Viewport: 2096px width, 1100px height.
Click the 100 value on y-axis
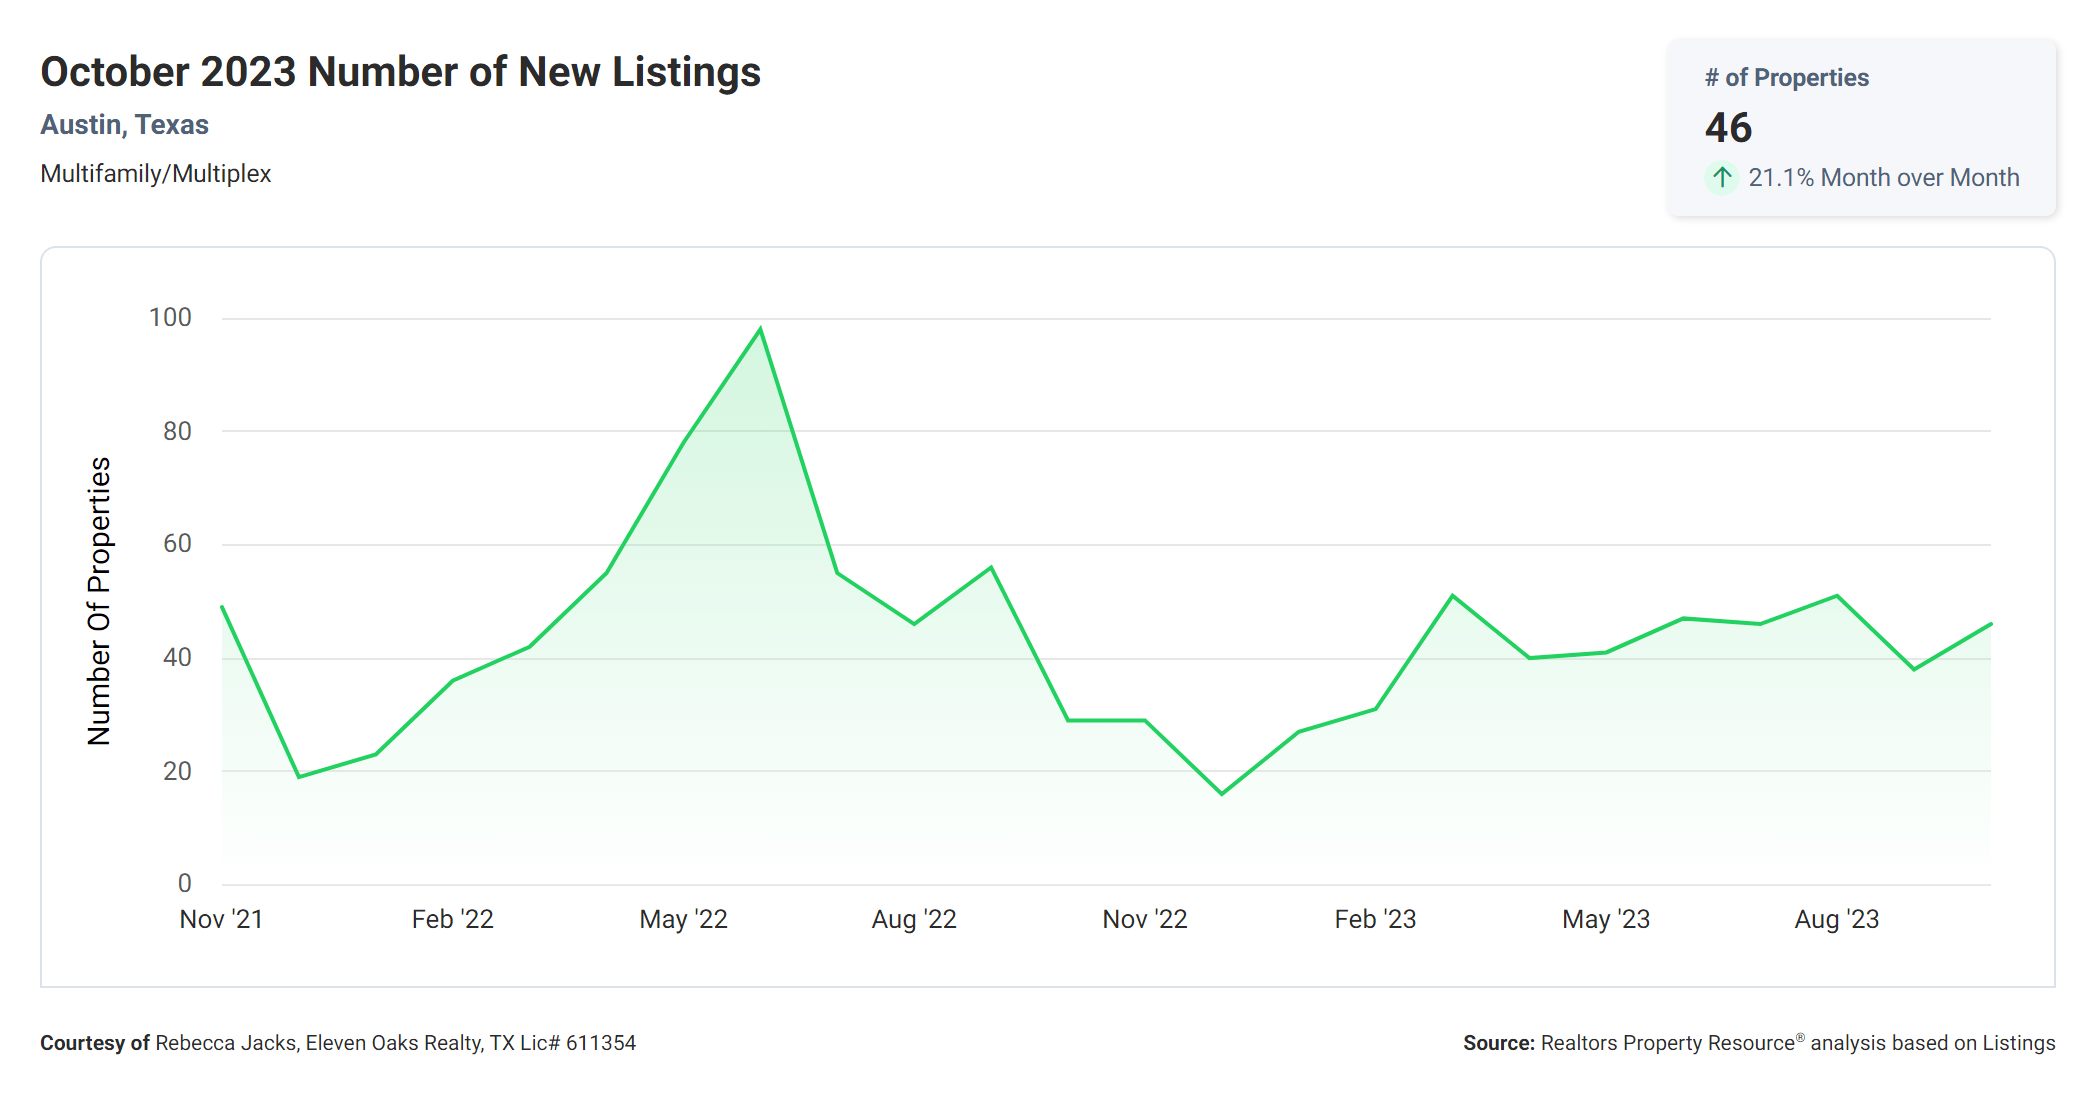pos(170,318)
